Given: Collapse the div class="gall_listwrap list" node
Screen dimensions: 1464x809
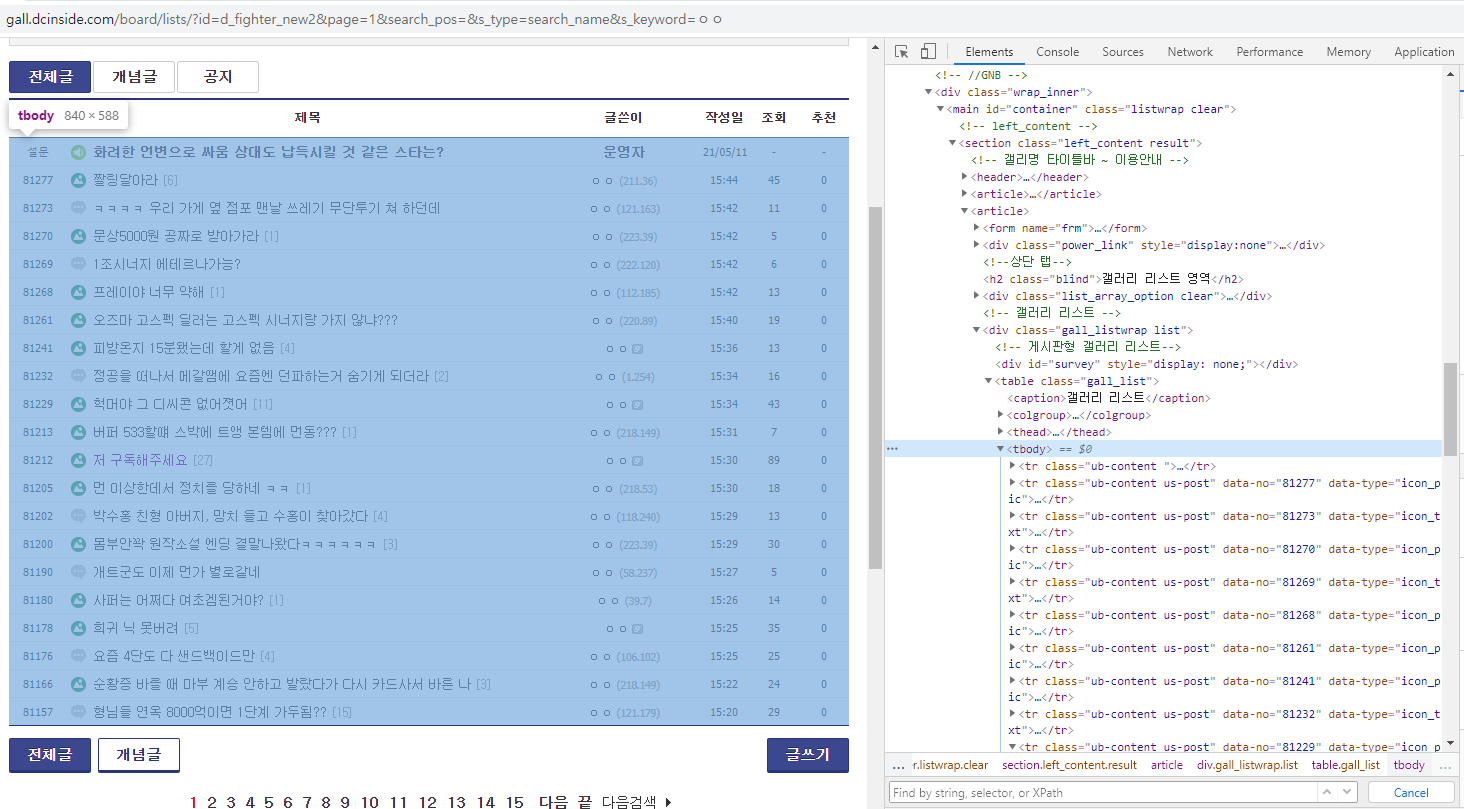Looking at the screenshot, I should (x=977, y=330).
